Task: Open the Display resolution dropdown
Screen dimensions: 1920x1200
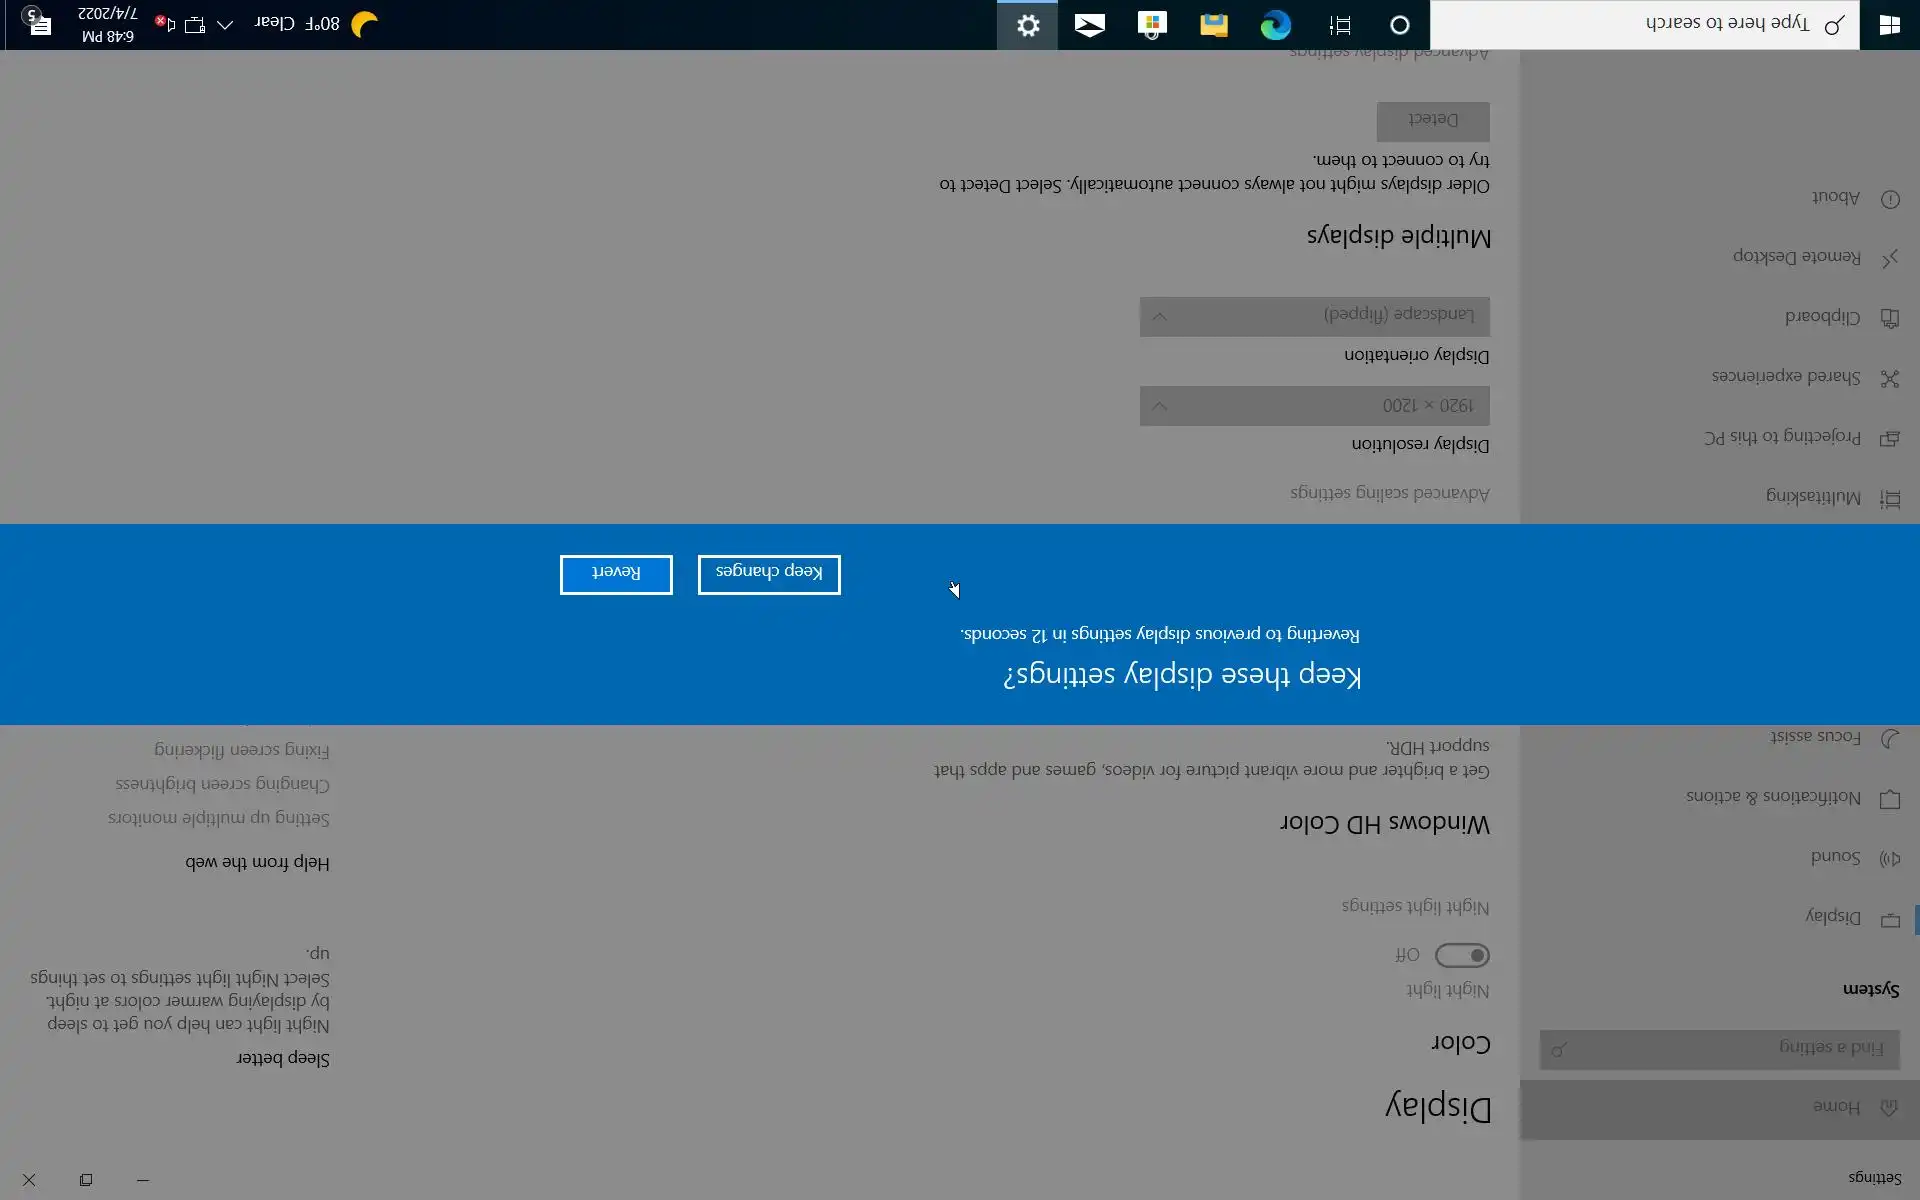Action: click(1314, 406)
